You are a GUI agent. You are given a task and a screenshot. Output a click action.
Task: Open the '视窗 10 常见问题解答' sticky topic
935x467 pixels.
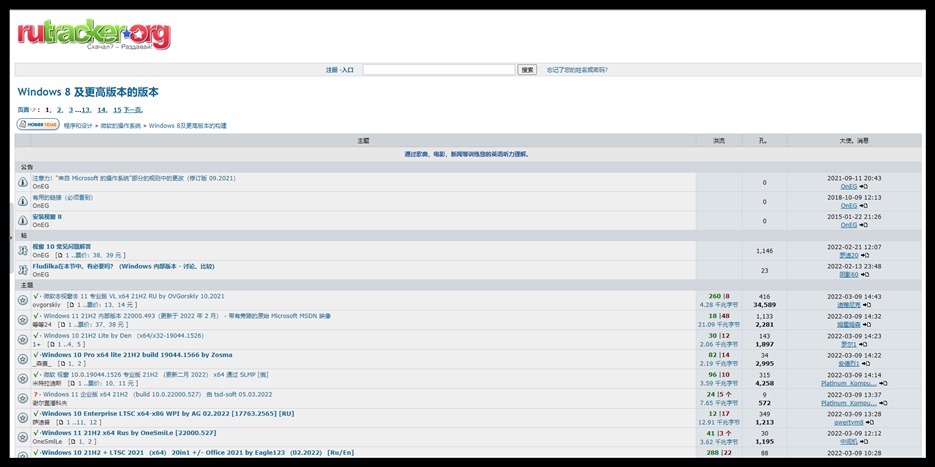[62, 247]
